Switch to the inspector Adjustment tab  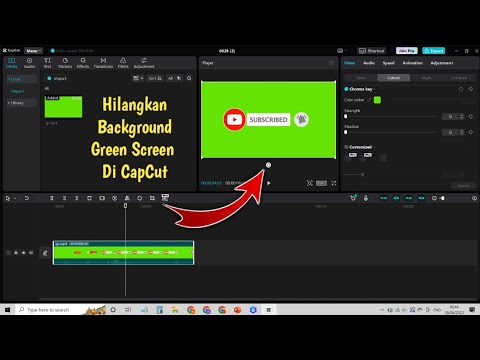coord(442,63)
